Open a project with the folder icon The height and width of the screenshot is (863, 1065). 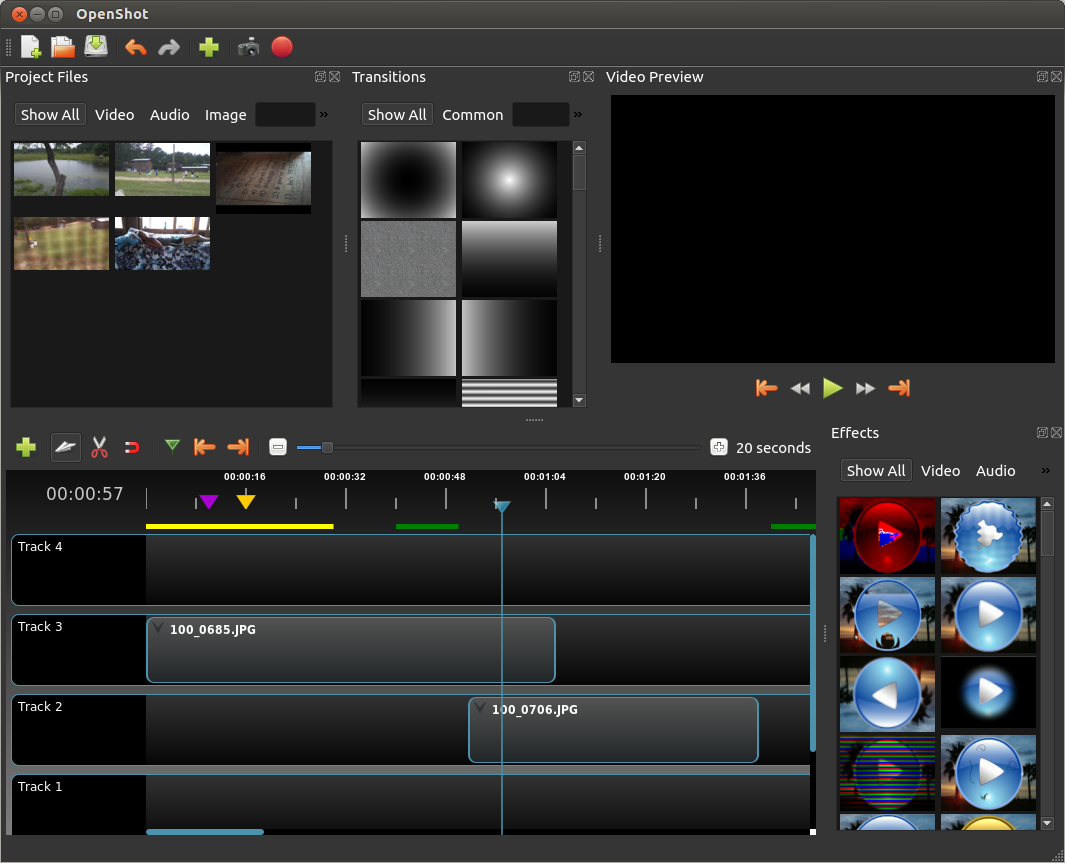63,47
